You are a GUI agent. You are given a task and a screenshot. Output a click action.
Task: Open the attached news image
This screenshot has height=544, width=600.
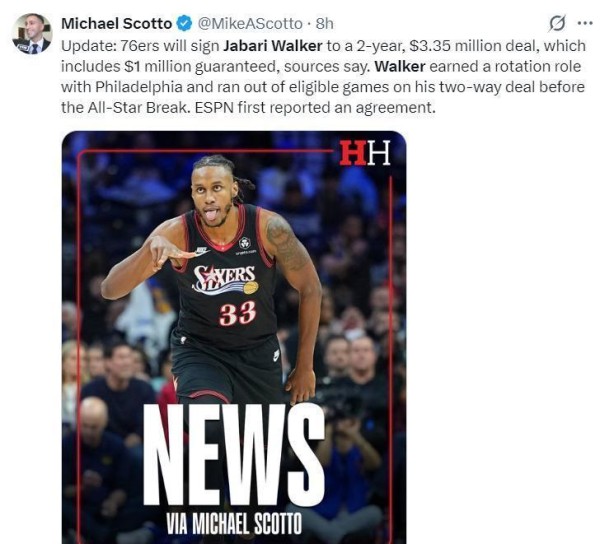point(234,337)
